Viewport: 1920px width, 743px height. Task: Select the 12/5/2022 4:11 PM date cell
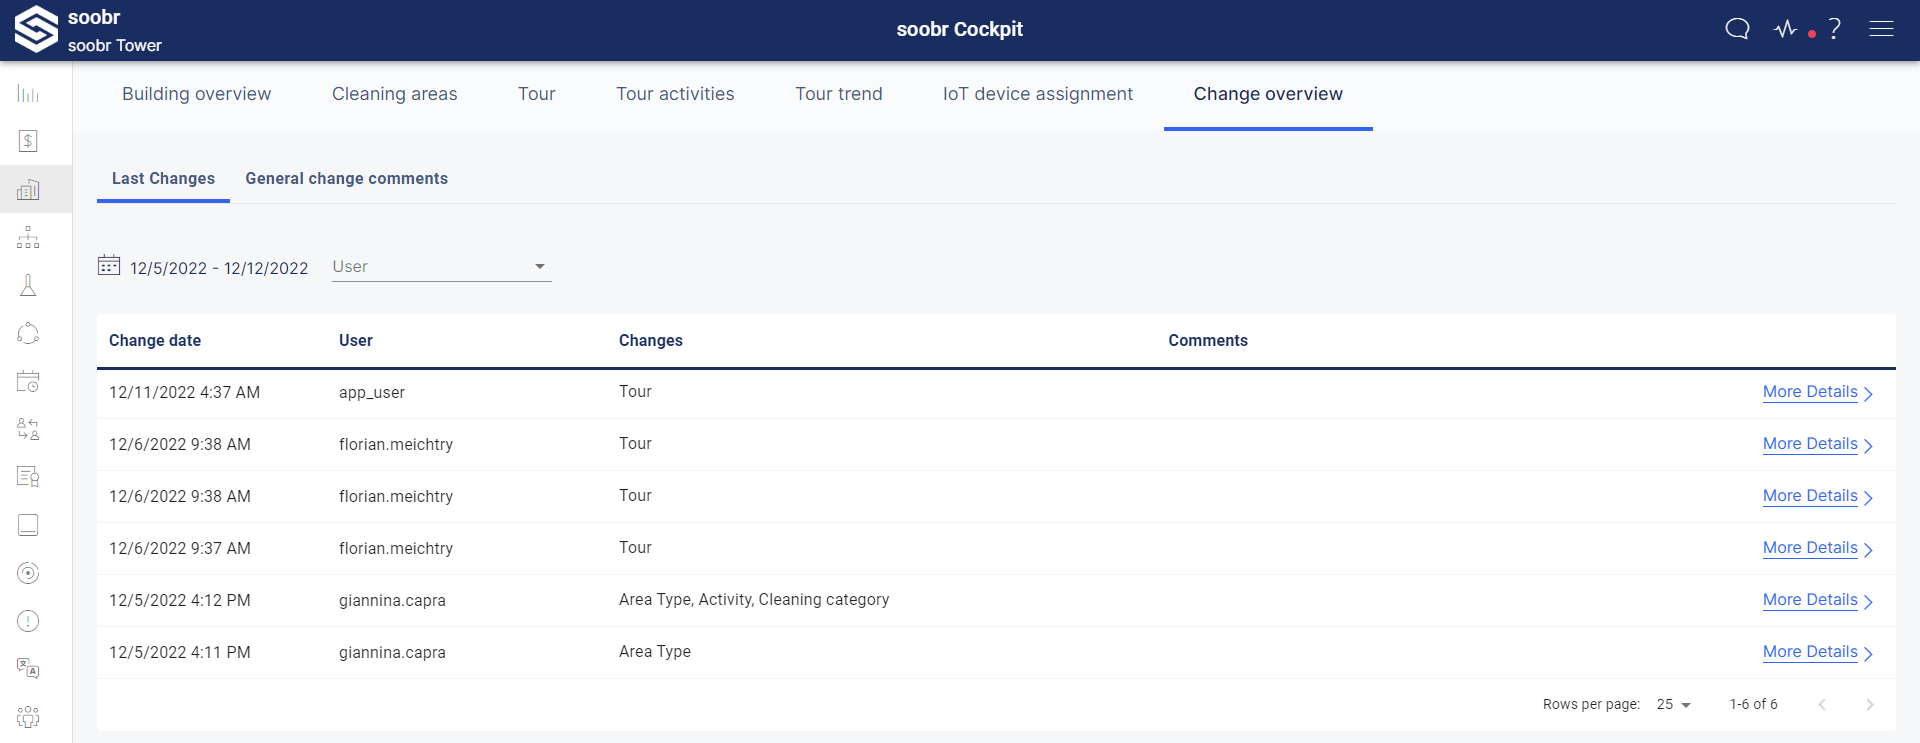[x=180, y=653]
